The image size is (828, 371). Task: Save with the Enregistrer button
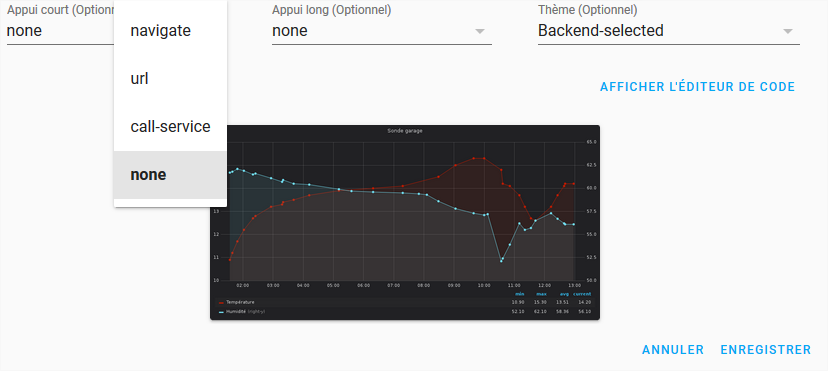click(766, 350)
